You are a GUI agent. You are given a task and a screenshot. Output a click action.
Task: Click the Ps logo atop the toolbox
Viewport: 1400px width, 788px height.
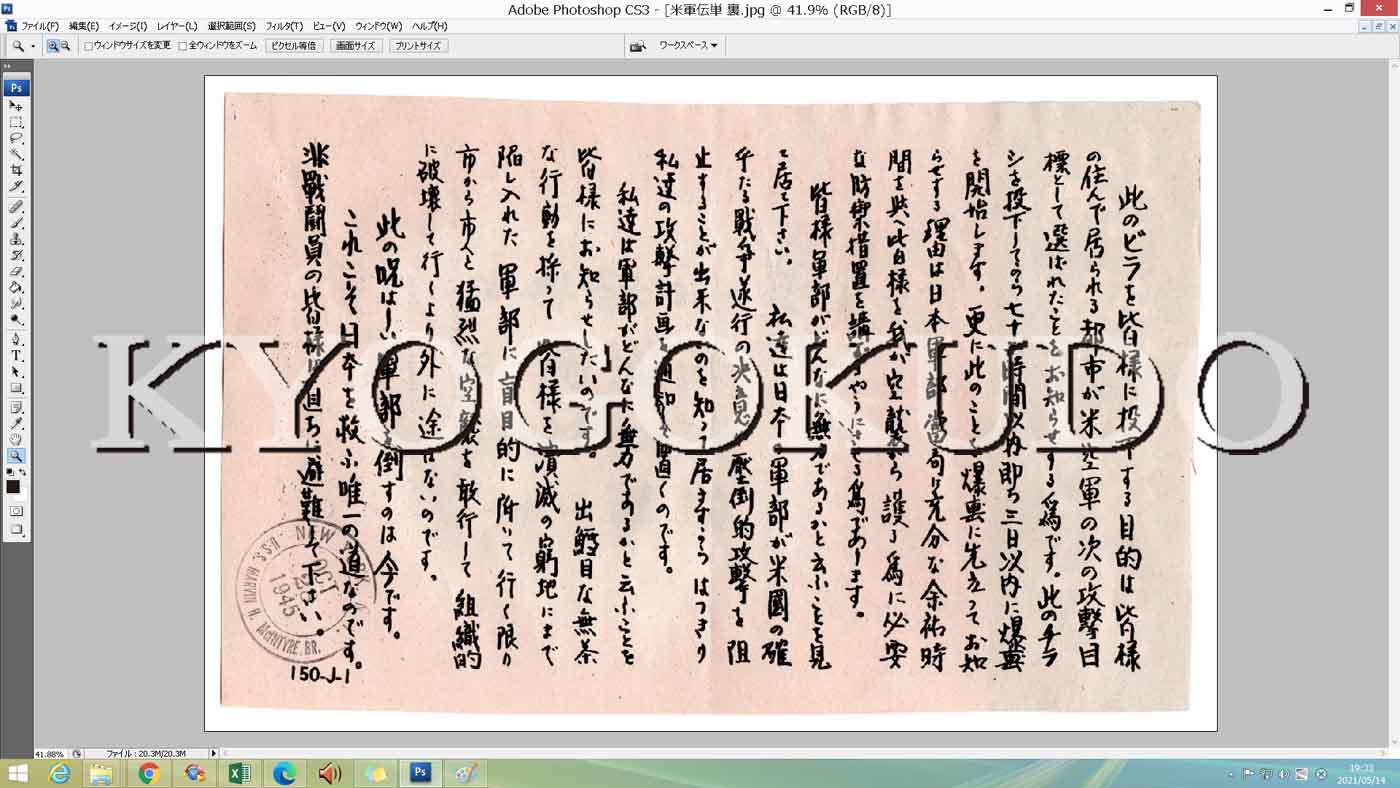tap(16, 88)
